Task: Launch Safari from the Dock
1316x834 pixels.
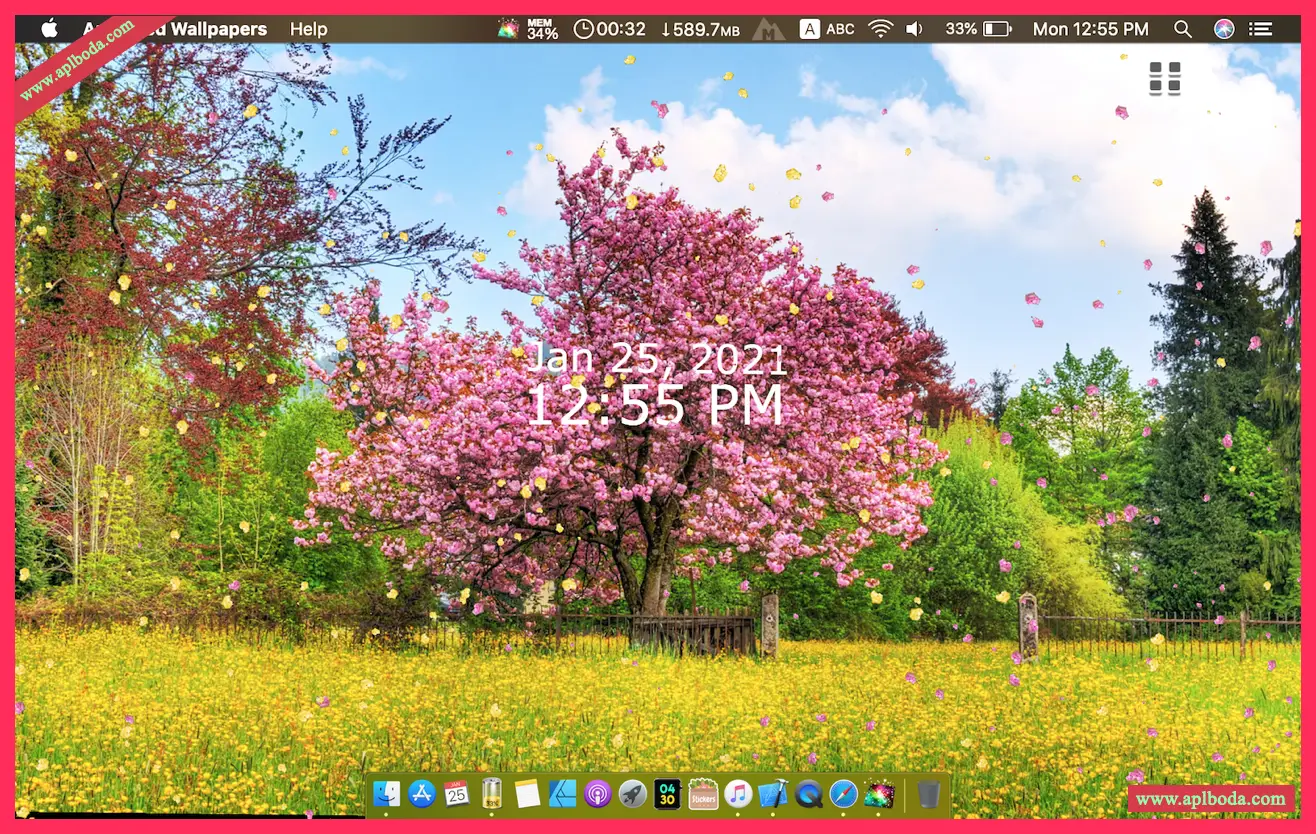Action: (843, 794)
